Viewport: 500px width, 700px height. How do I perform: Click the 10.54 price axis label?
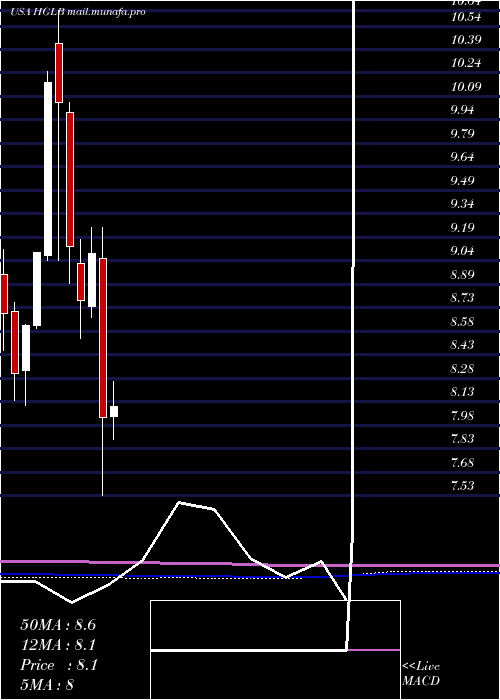[466, 17]
